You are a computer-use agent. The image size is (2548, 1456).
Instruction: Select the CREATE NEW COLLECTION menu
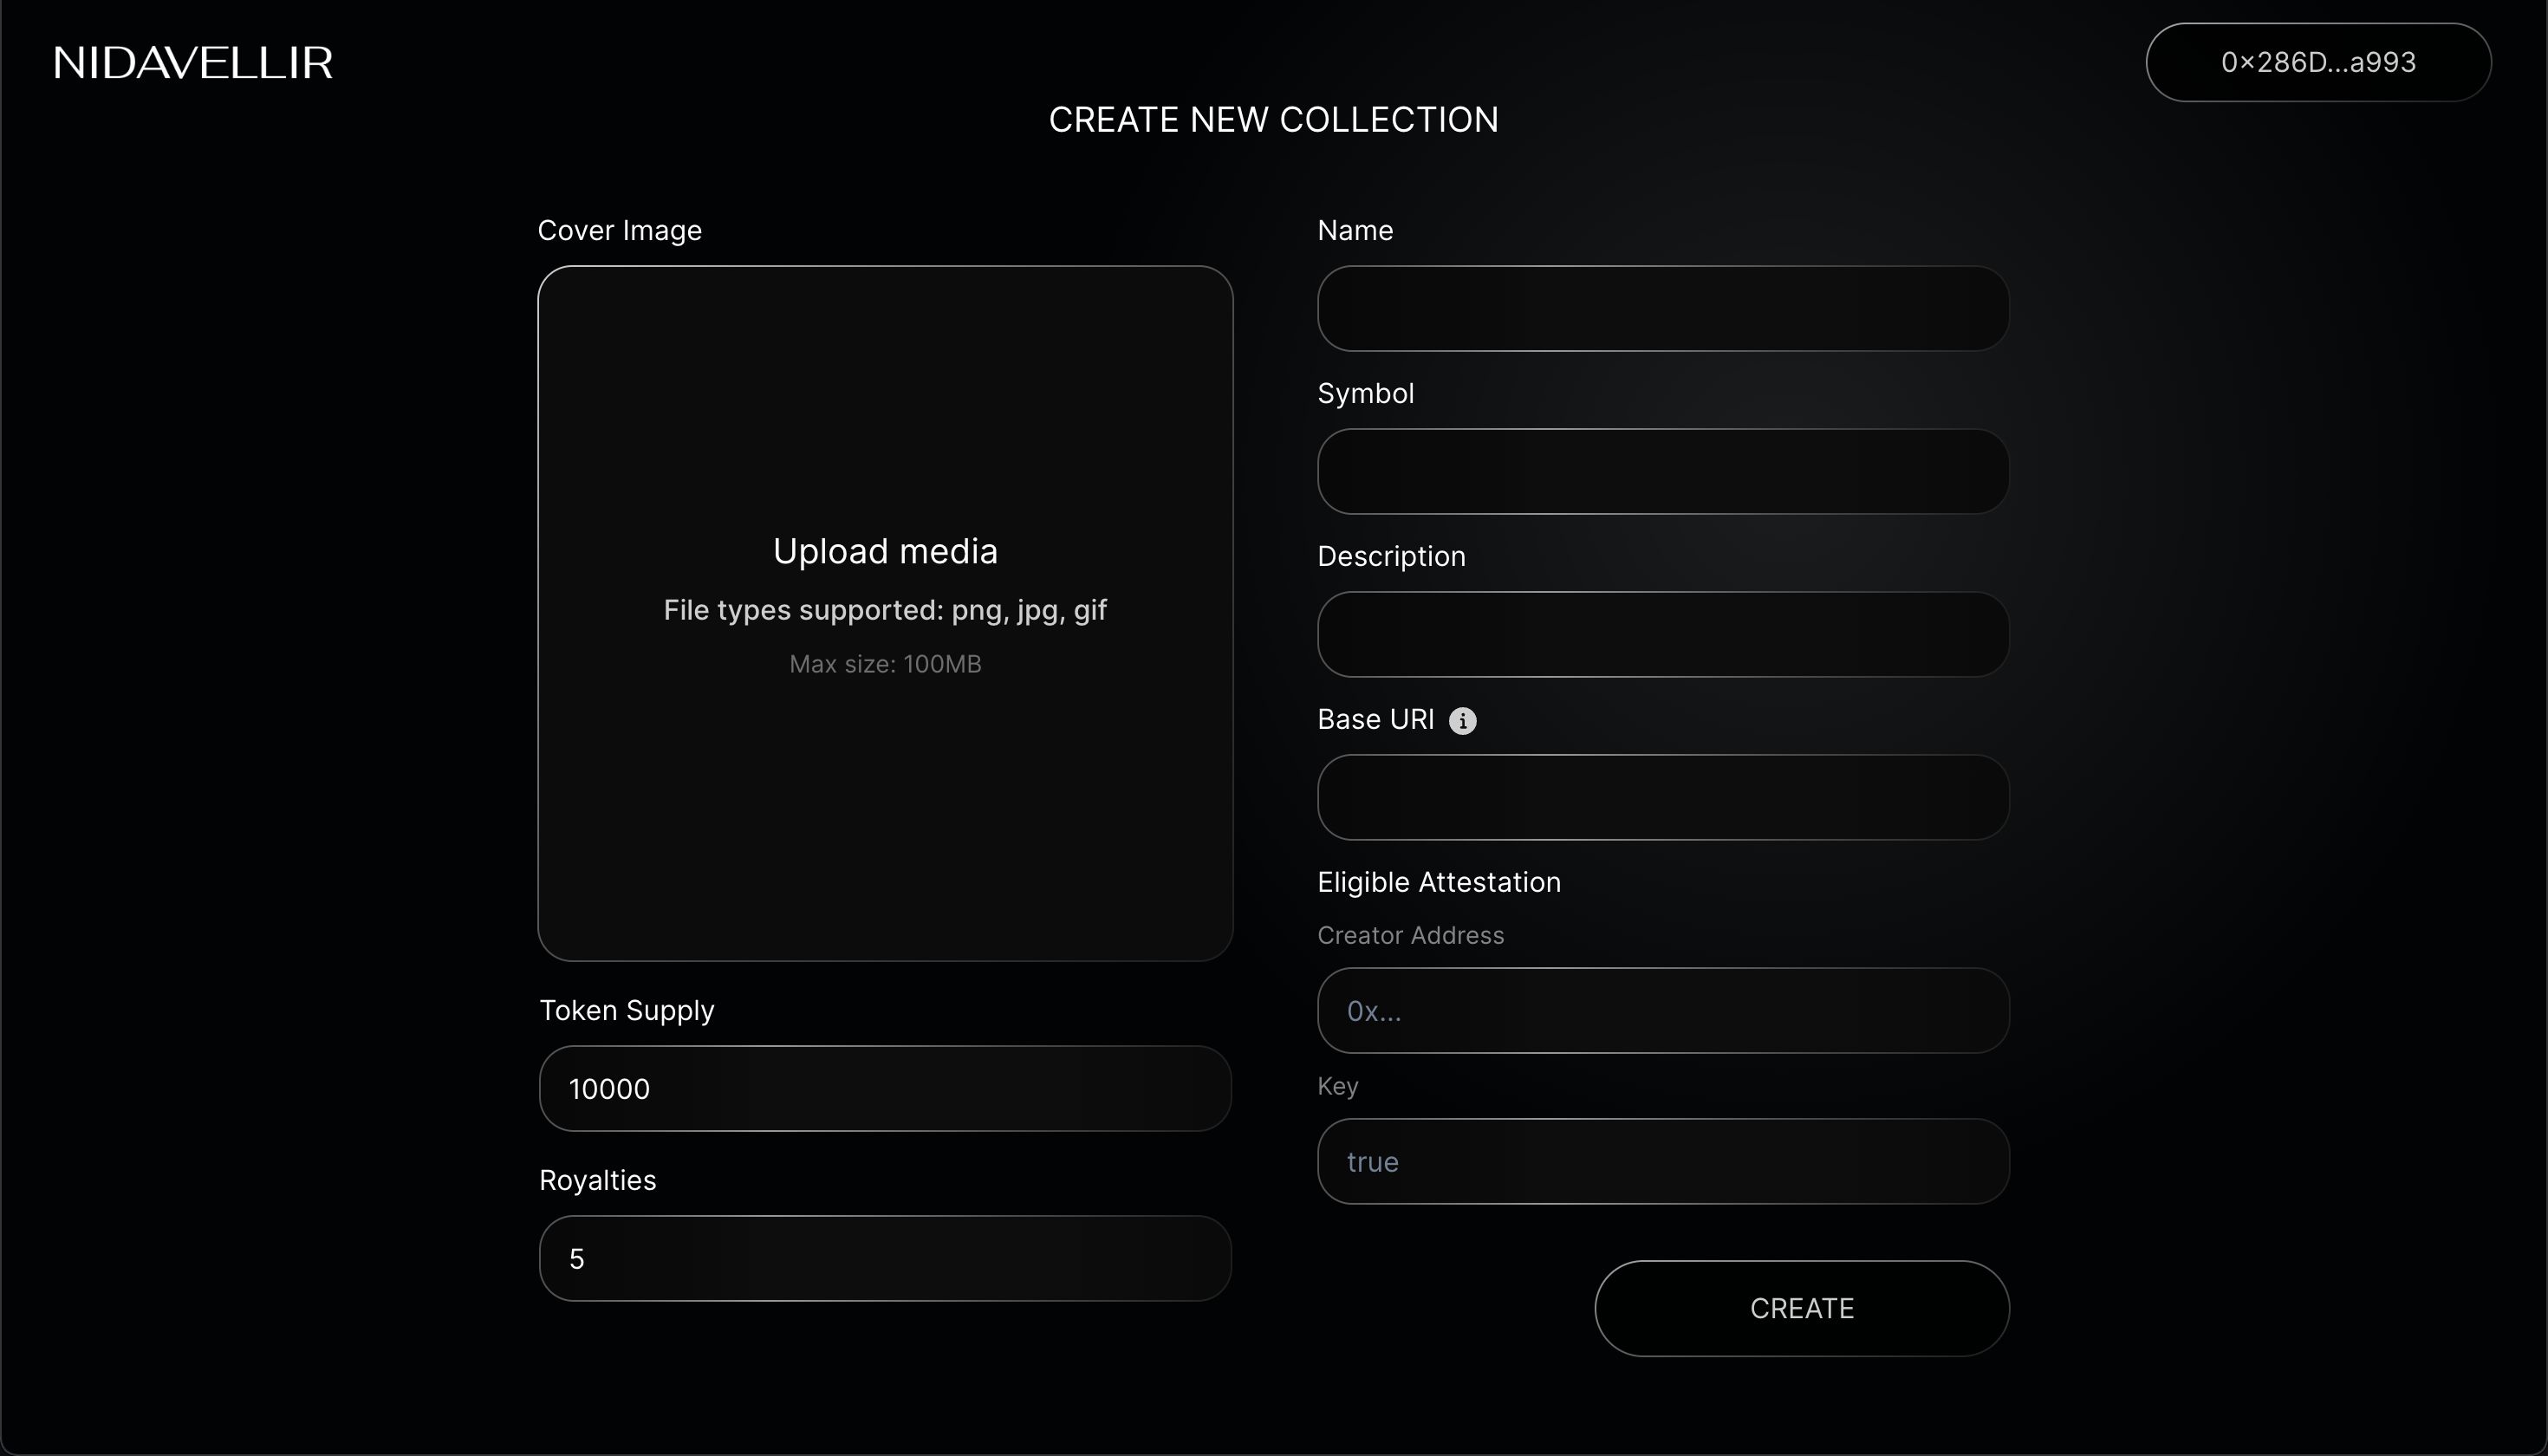point(1274,119)
